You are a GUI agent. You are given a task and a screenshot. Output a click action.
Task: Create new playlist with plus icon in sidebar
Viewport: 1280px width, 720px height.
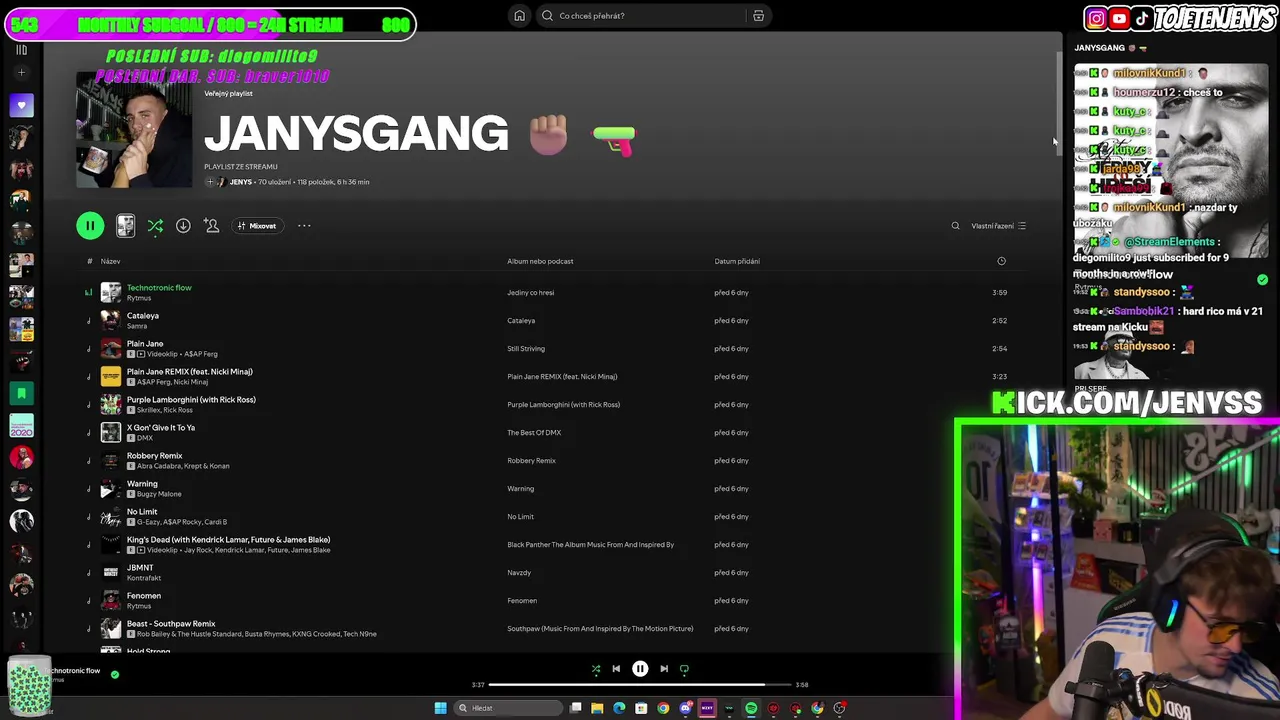pos(21,73)
